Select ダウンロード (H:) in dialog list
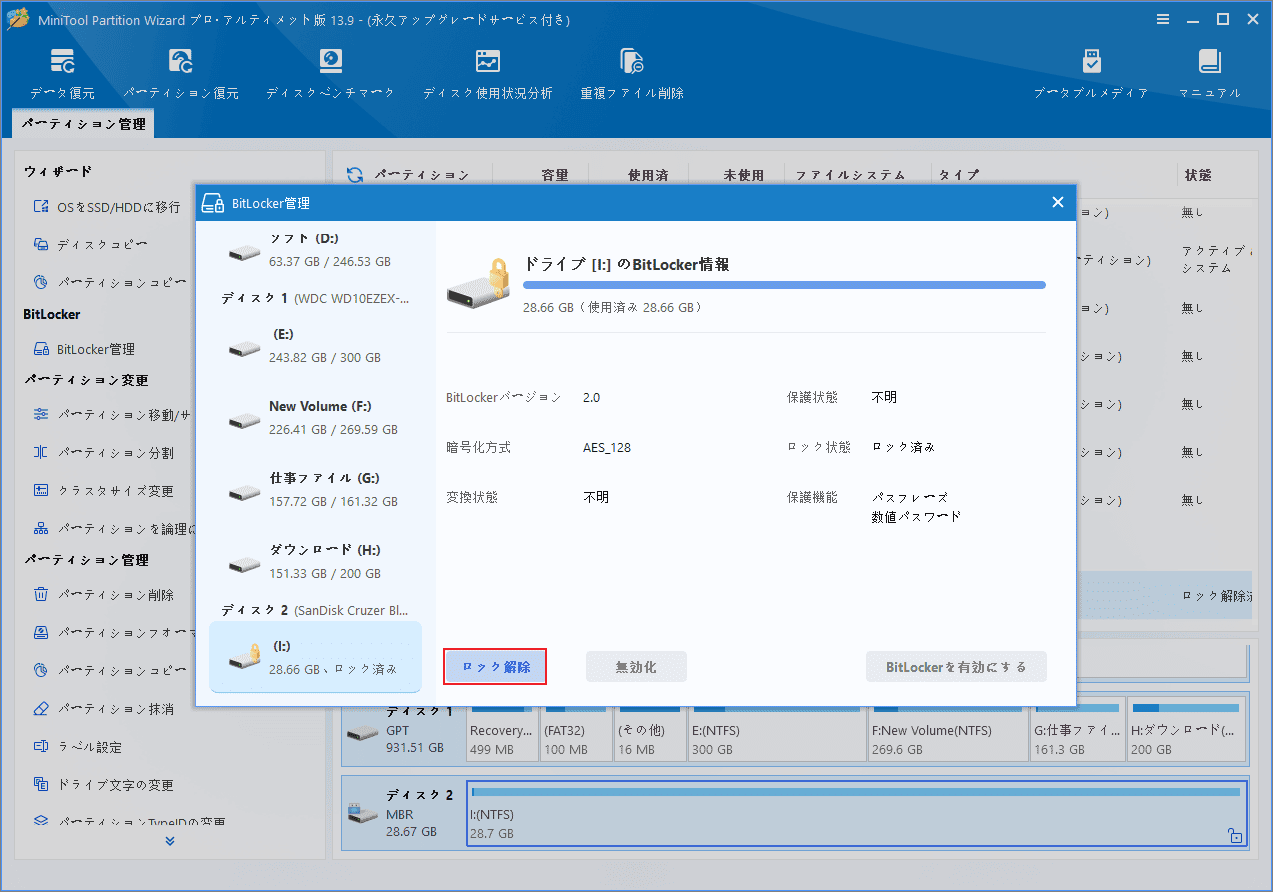The width and height of the screenshot is (1273, 892). [x=315, y=562]
